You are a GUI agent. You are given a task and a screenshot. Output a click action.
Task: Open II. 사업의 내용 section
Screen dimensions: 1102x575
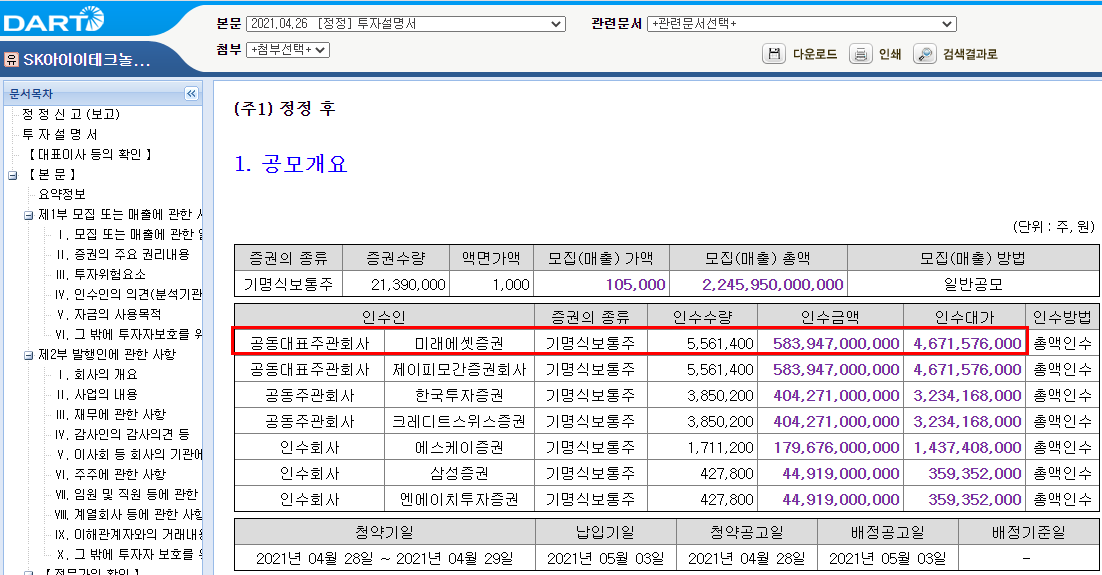[97, 394]
